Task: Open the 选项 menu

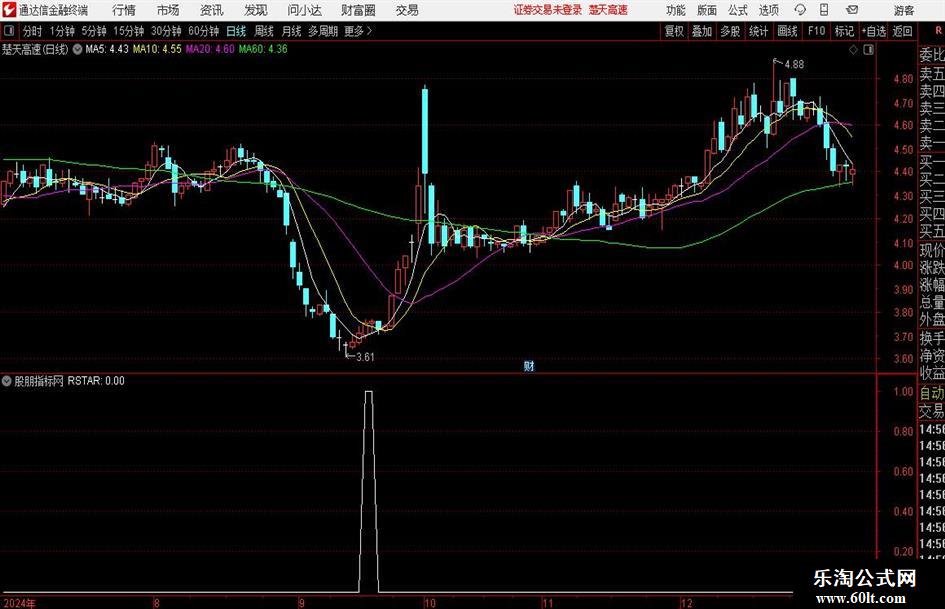Action: [x=768, y=10]
